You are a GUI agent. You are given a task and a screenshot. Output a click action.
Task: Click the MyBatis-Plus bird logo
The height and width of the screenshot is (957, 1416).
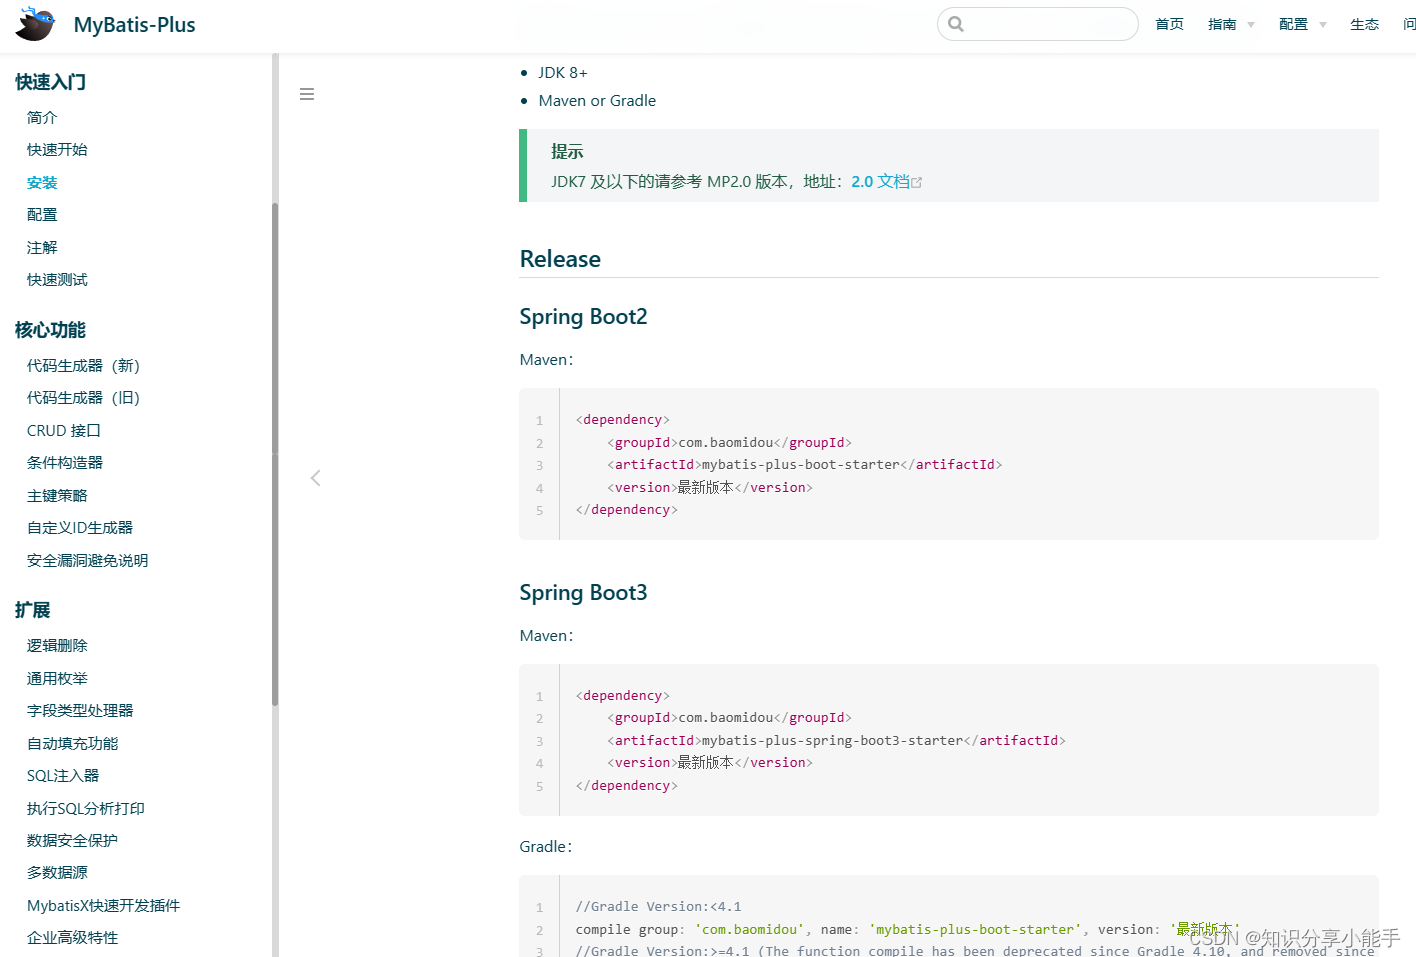point(36,24)
